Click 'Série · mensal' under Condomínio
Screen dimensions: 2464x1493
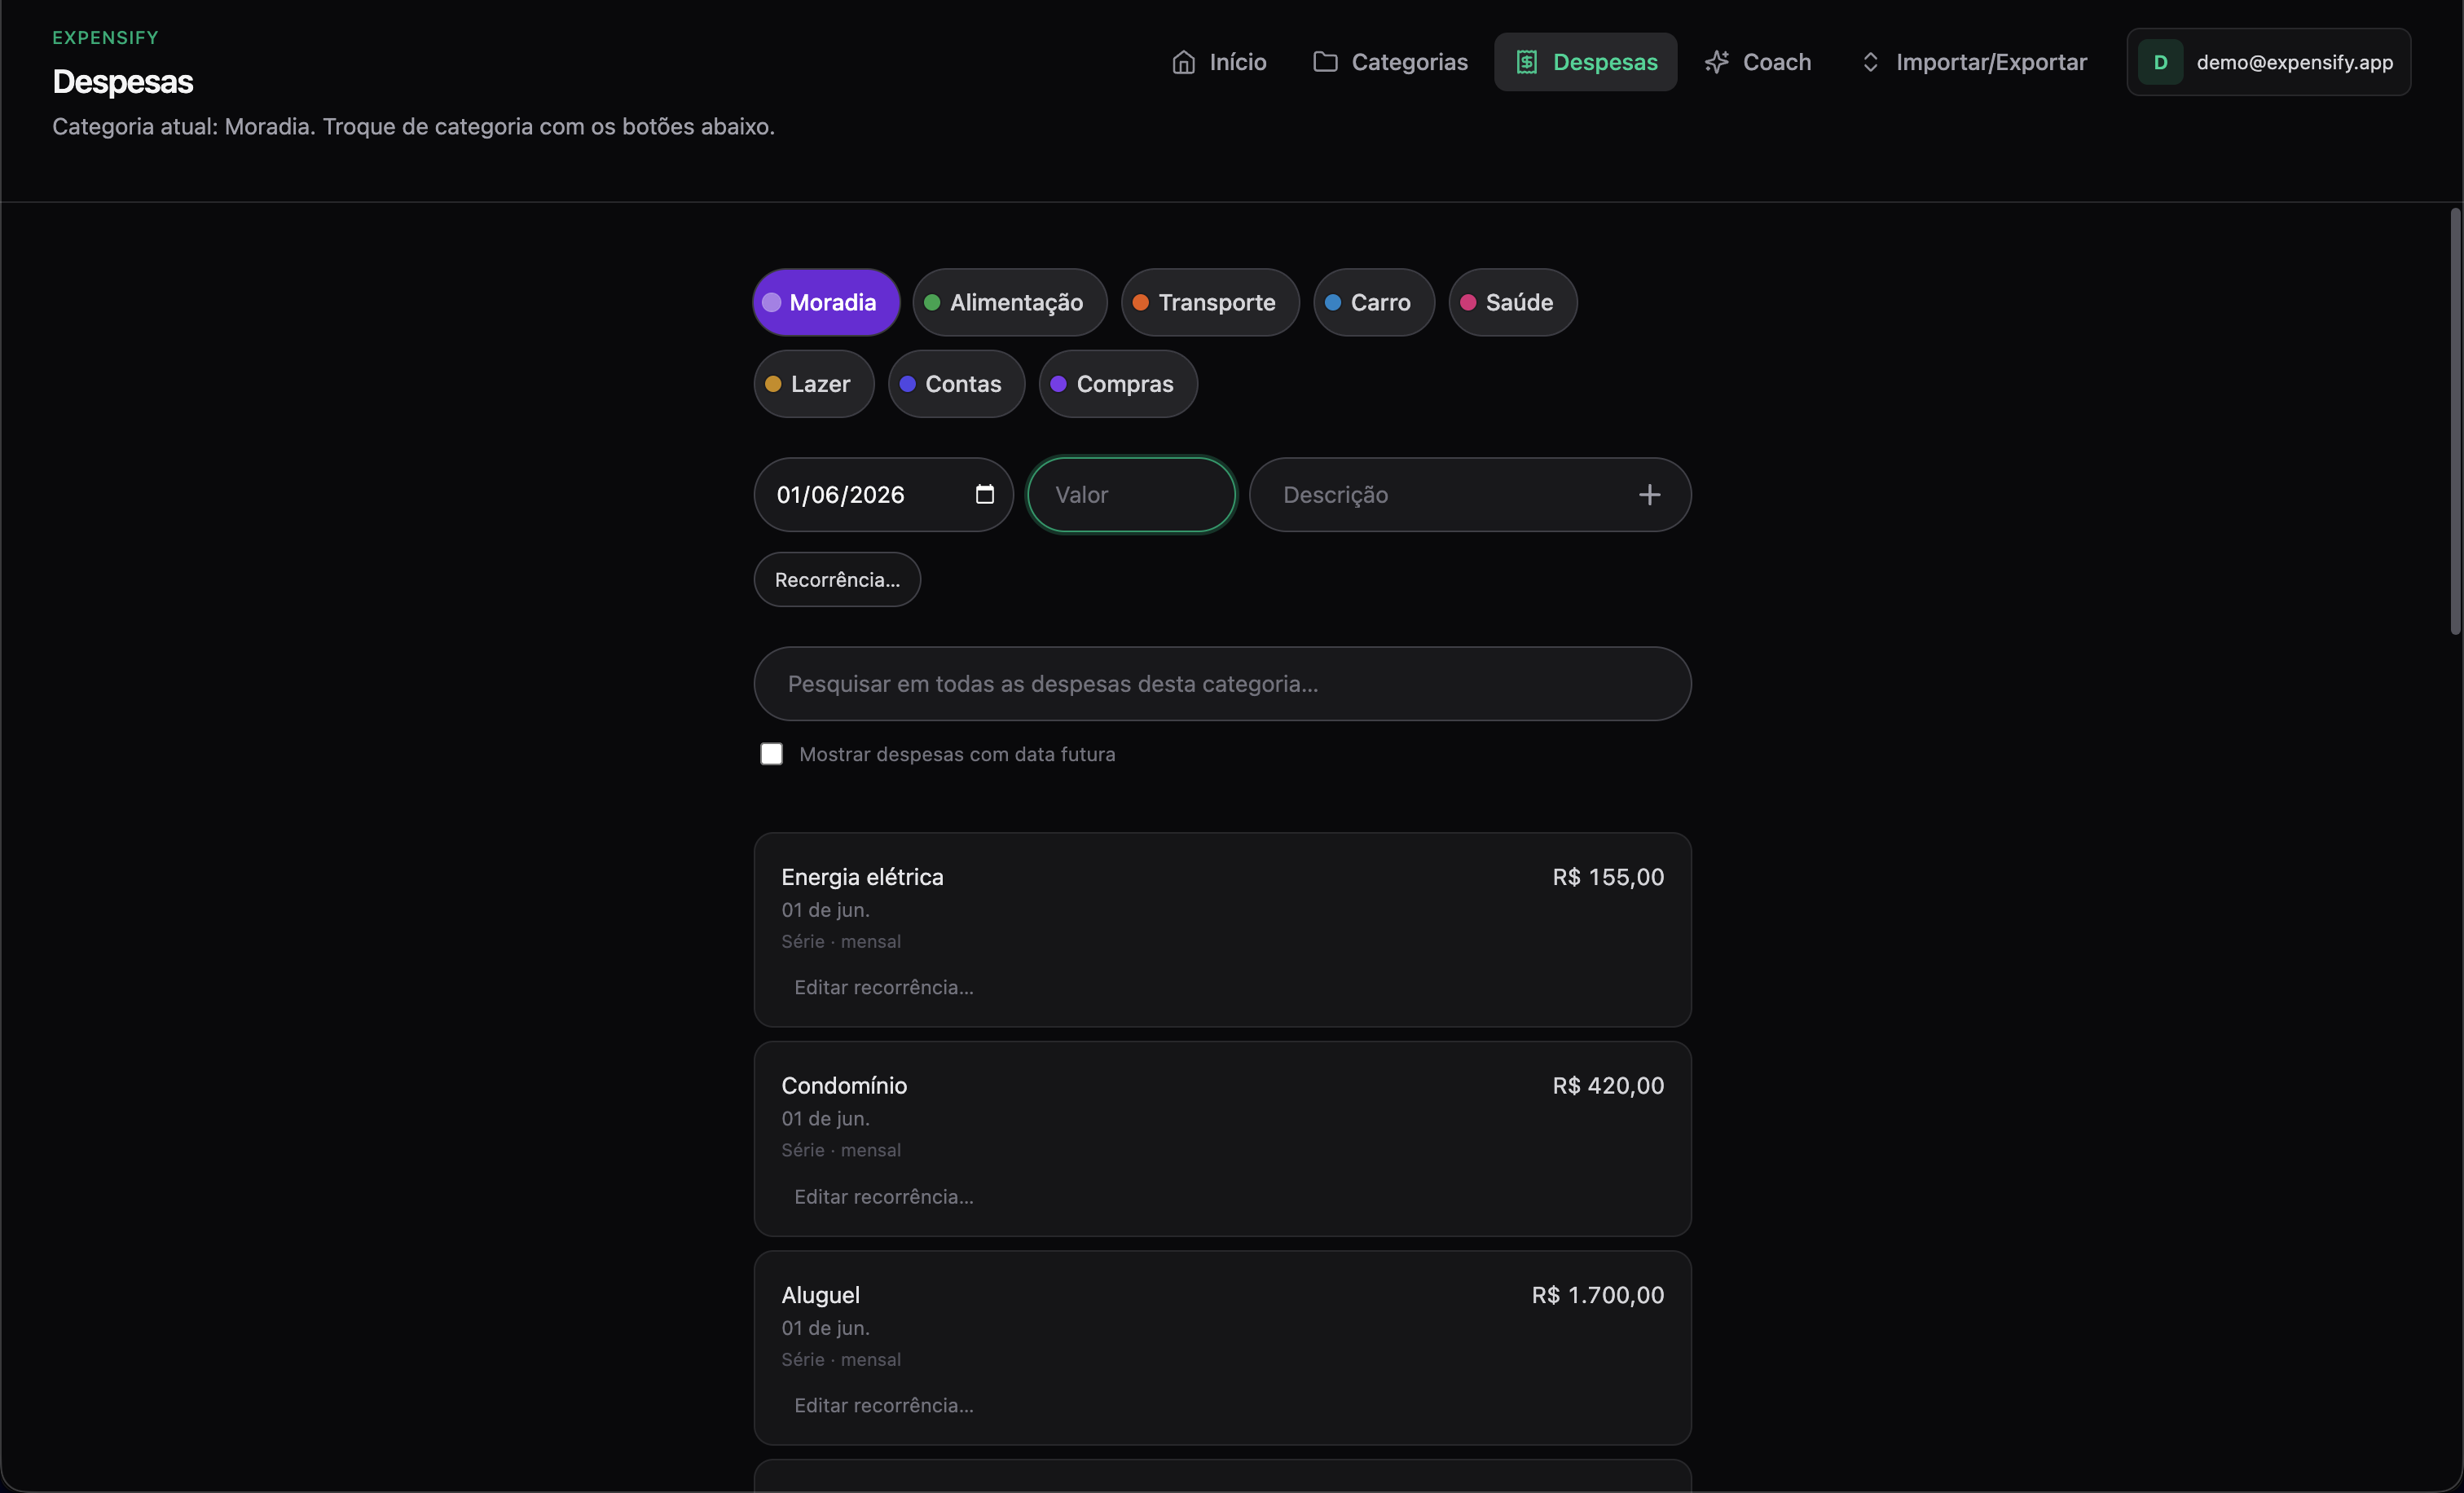point(841,1150)
